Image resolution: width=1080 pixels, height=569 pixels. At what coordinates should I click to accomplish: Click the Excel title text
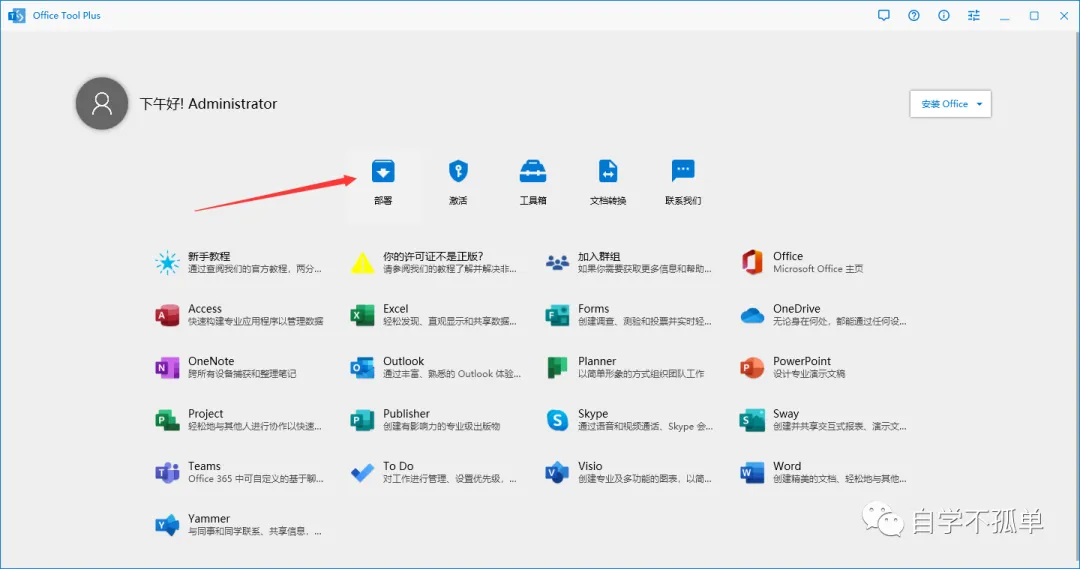pos(395,309)
